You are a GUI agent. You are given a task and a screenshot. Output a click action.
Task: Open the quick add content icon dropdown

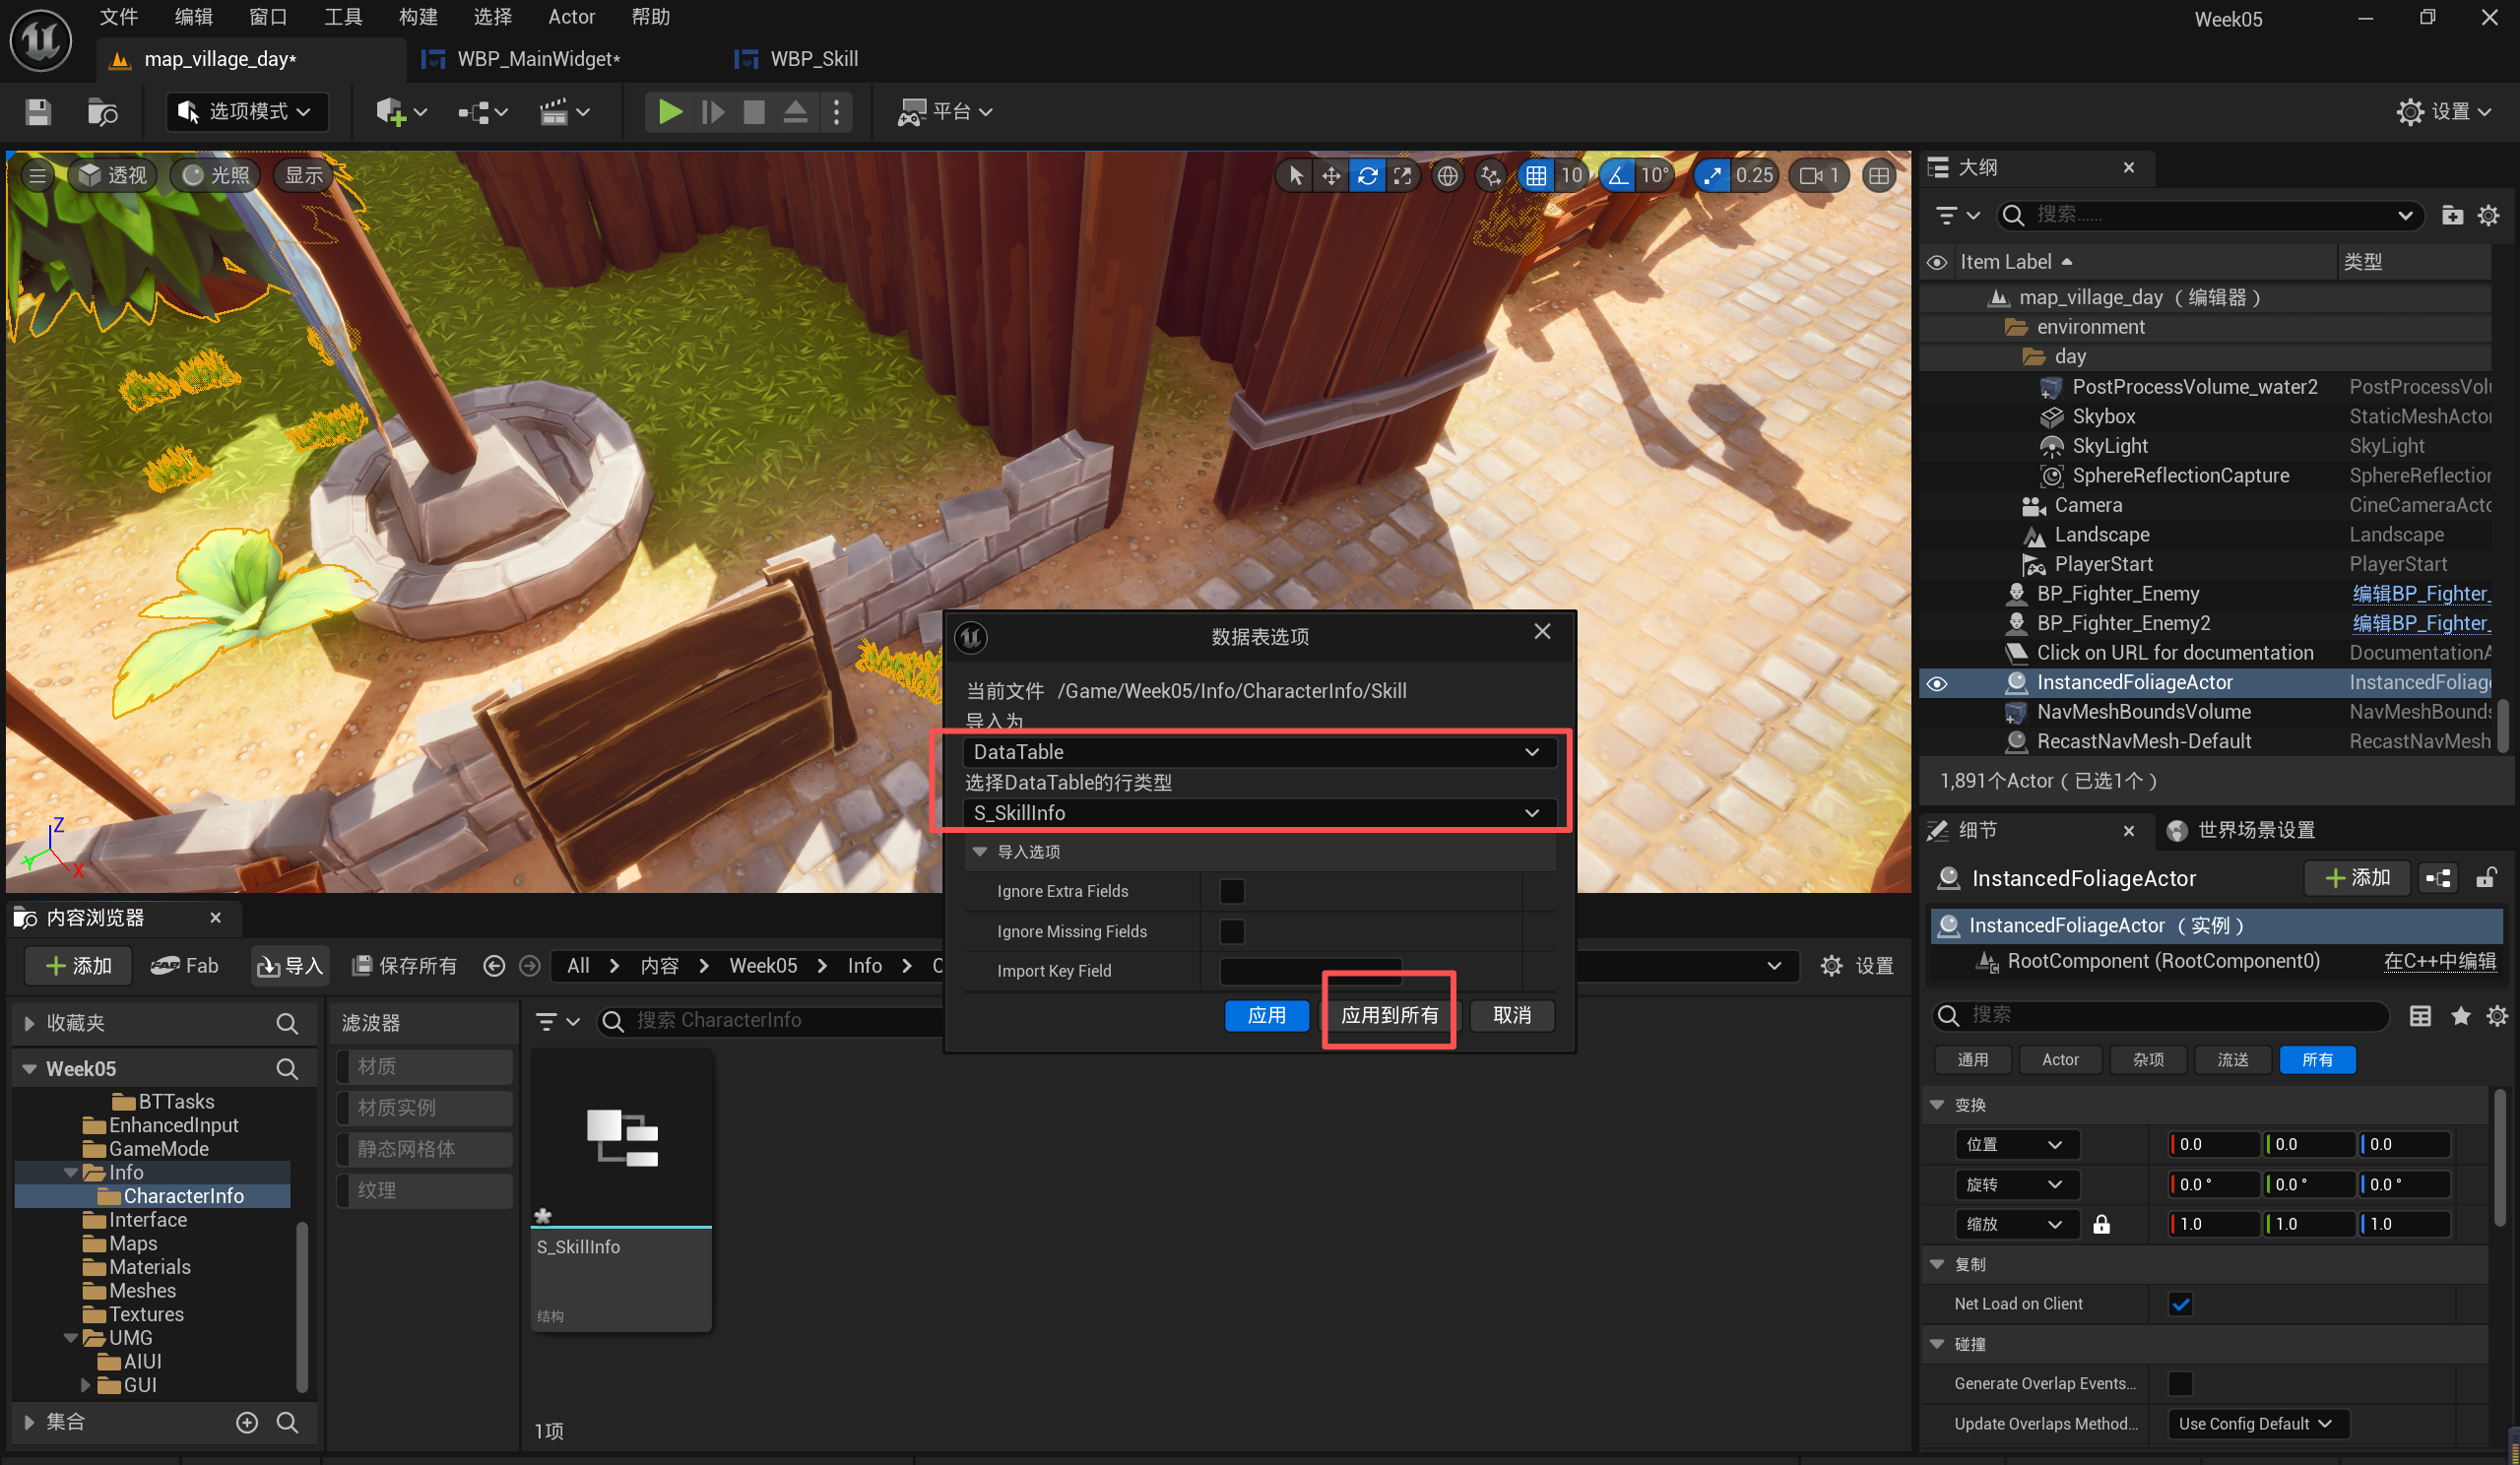coord(401,112)
